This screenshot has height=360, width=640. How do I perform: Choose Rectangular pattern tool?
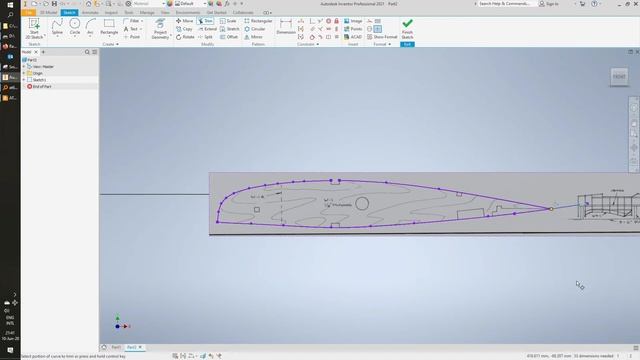(x=258, y=21)
